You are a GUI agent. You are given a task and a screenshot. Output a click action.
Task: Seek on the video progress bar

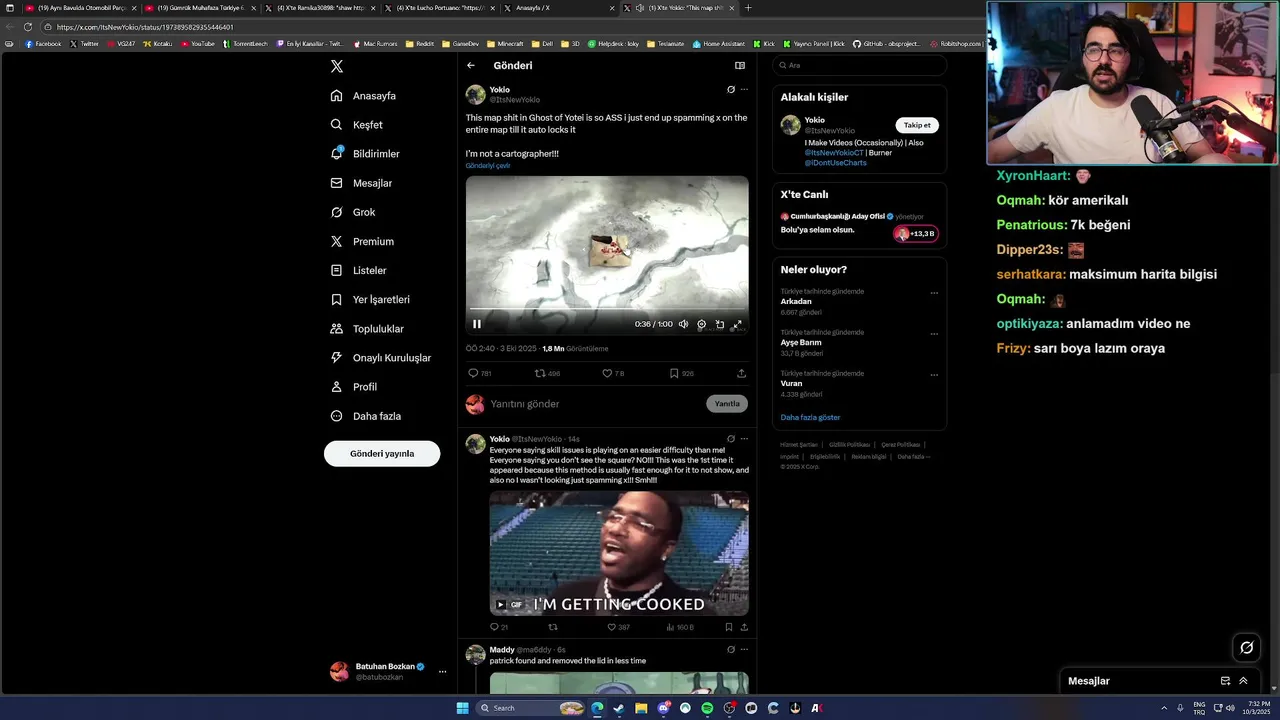point(607,309)
